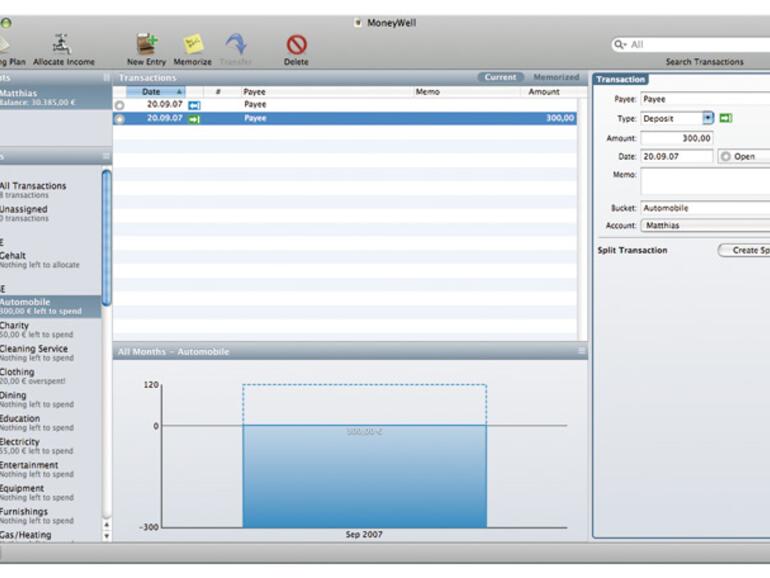This screenshot has width=770, height=578.
Task: Toggle the status circle of first transaction
Action: click(120, 105)
